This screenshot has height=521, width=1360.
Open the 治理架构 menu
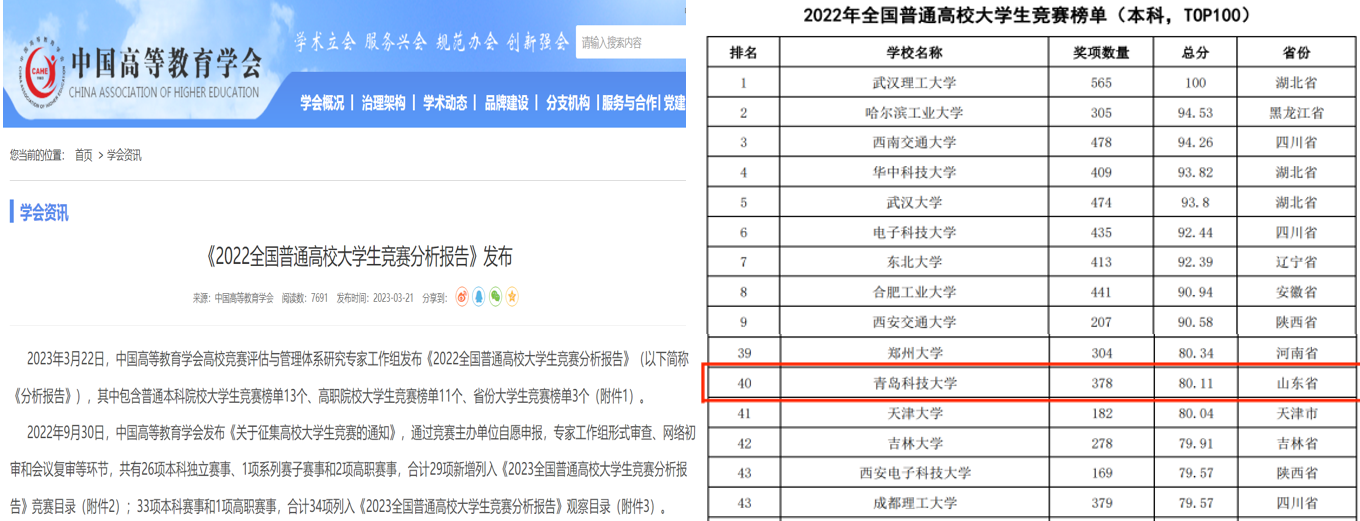click(384, 103)
